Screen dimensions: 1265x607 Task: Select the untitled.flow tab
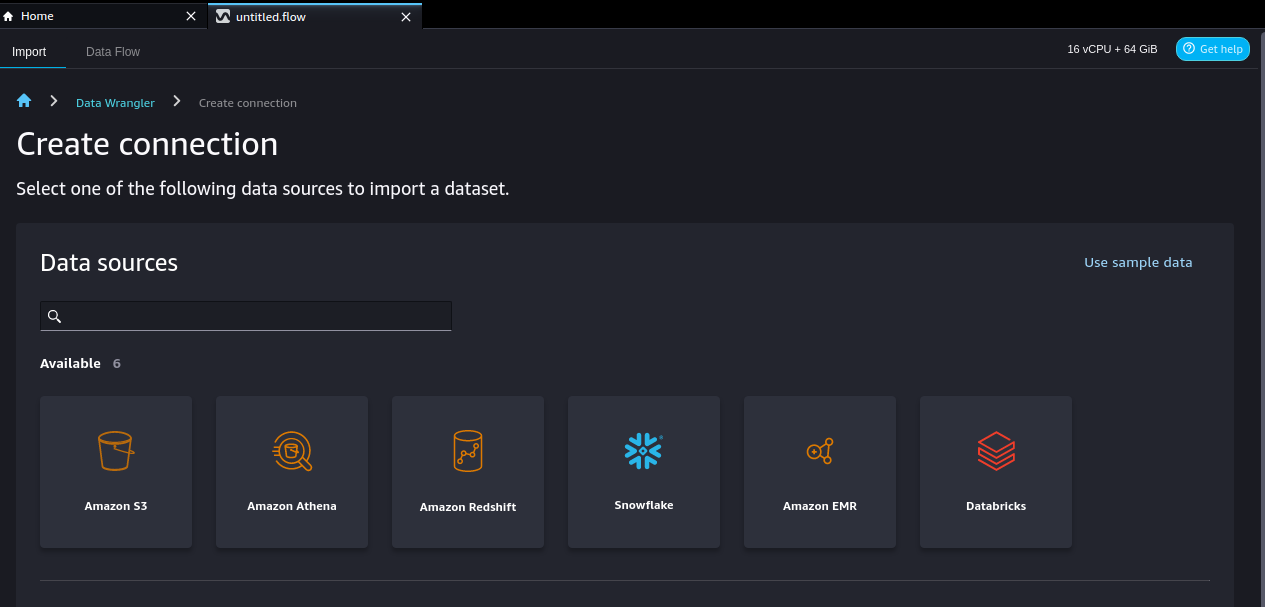tap(315, 16)
